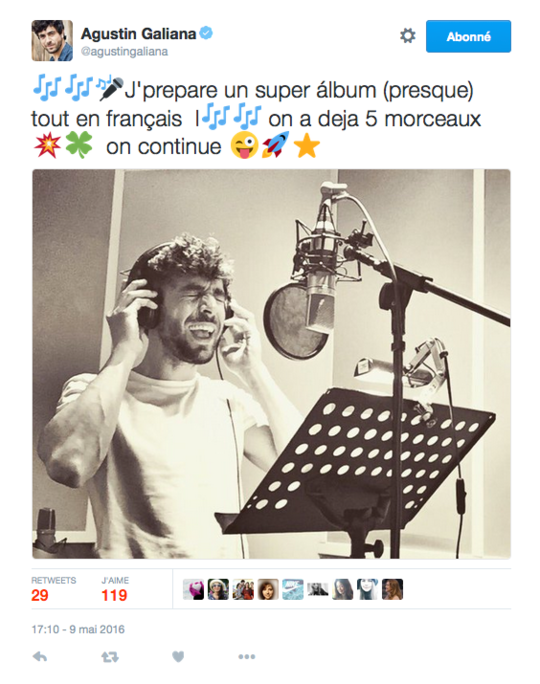
Task: Open the last liker avatar in row
Action: point(392,589)
